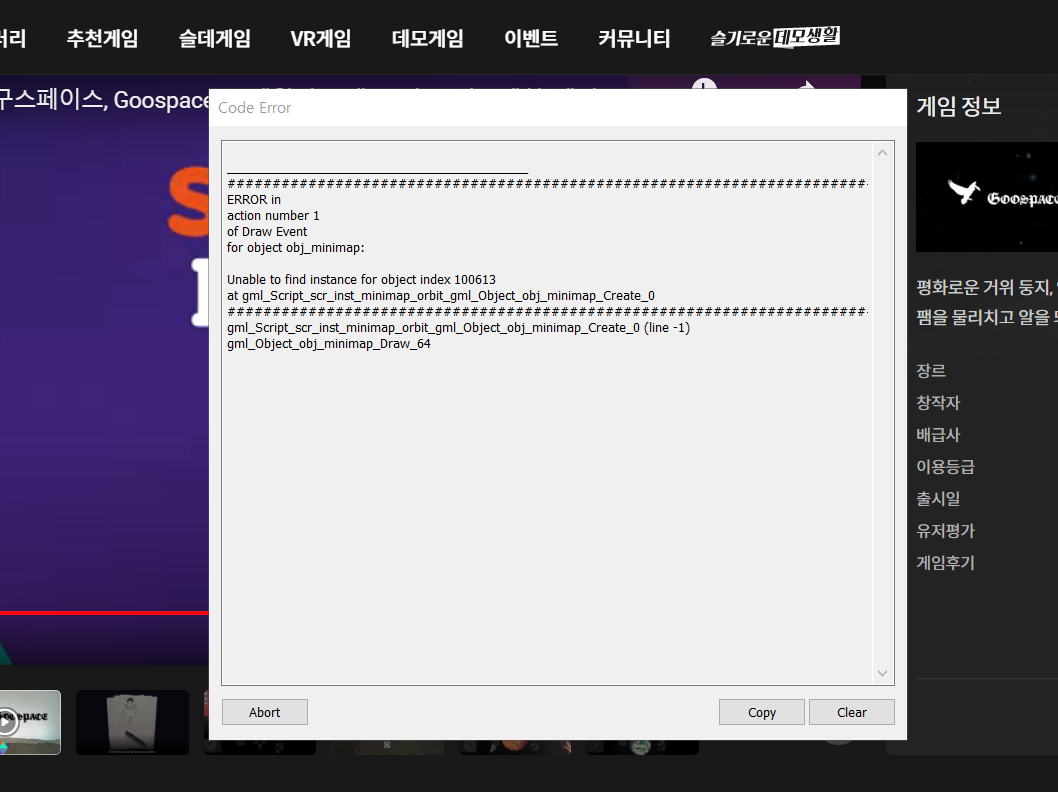
Task: Open the 커뮤니티 menu
Action: pos(634,39)
